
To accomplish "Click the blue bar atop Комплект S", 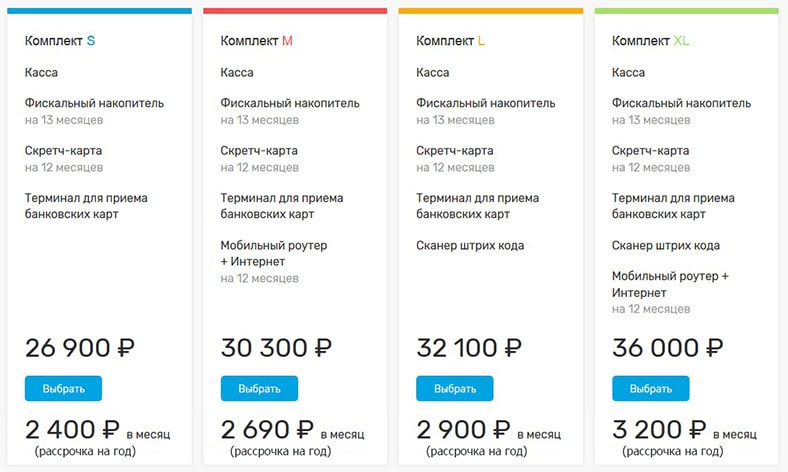I will tap(99, 11).
